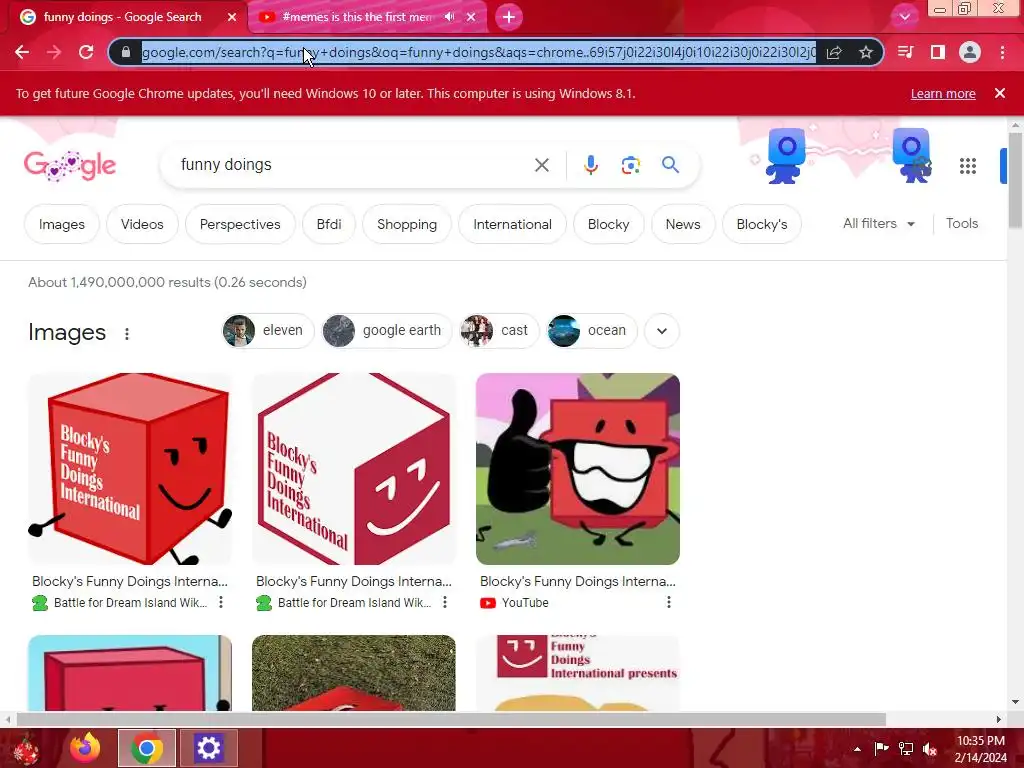Screen dimensions: 1024x768
Task: Open the network tray icon
Action: coord(906,749)
